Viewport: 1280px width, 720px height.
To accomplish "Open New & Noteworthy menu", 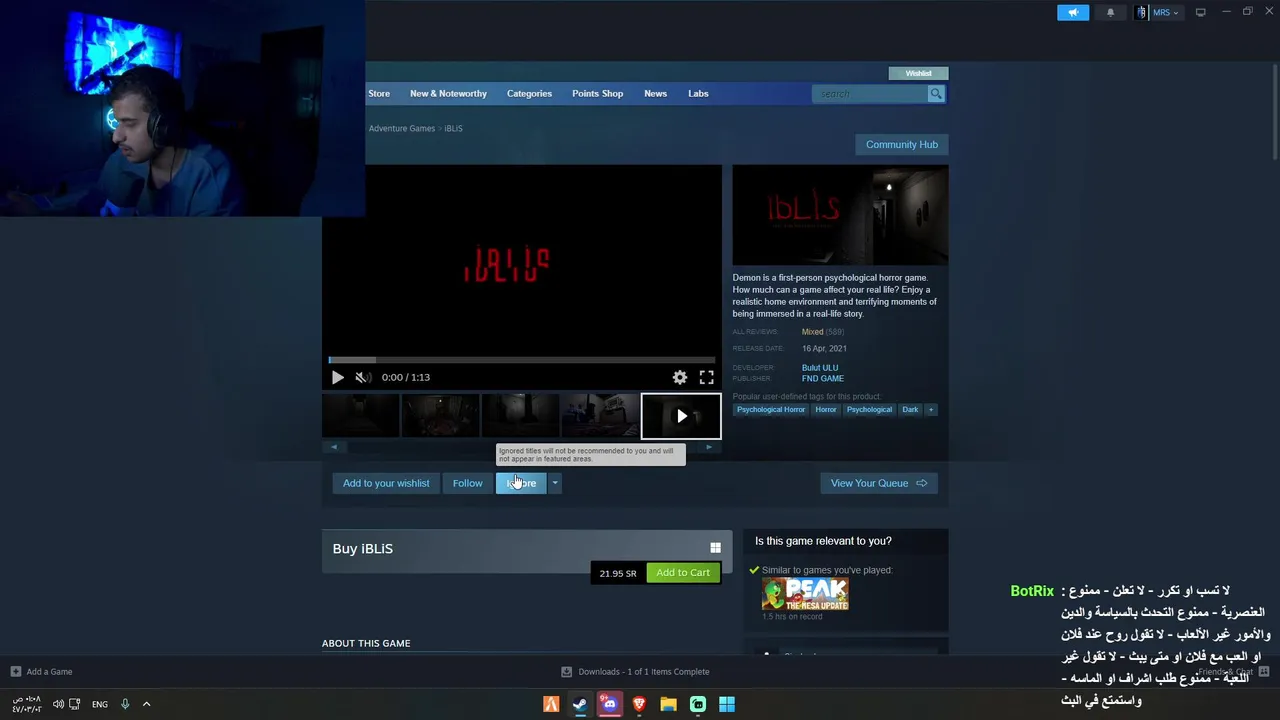I will pos(448,93).
